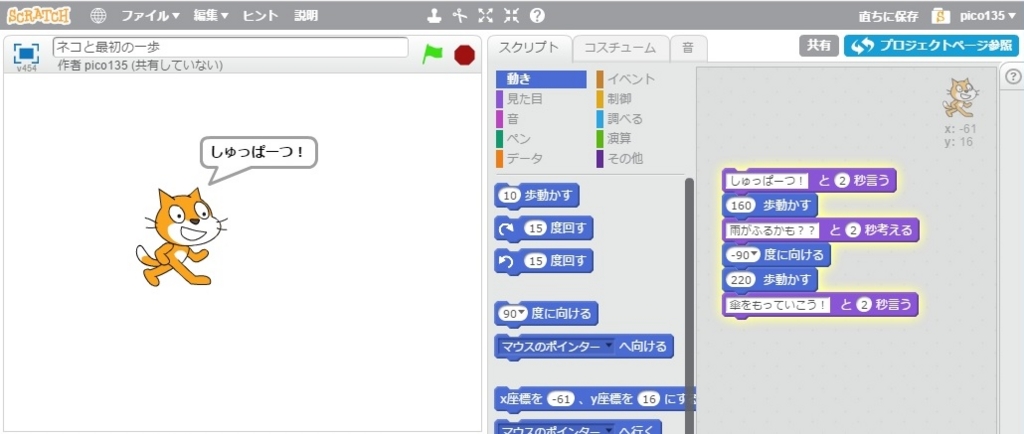Click the account folder icon near pico135
1024x434 pixels.
pos(940,16)
